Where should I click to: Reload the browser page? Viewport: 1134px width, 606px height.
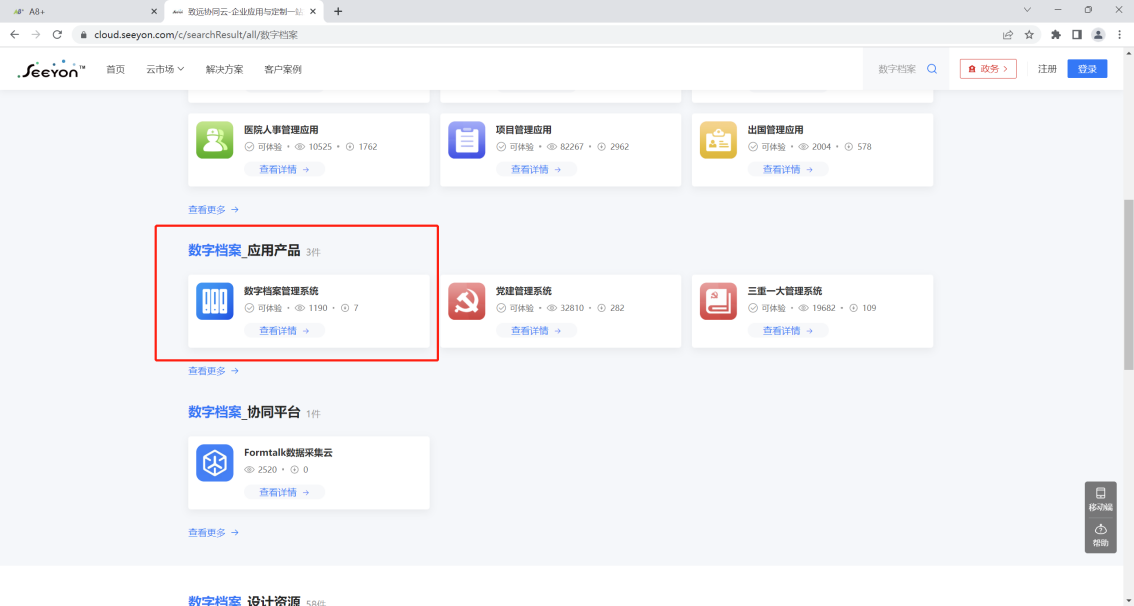pyautogui.click(x=57, y=35)
